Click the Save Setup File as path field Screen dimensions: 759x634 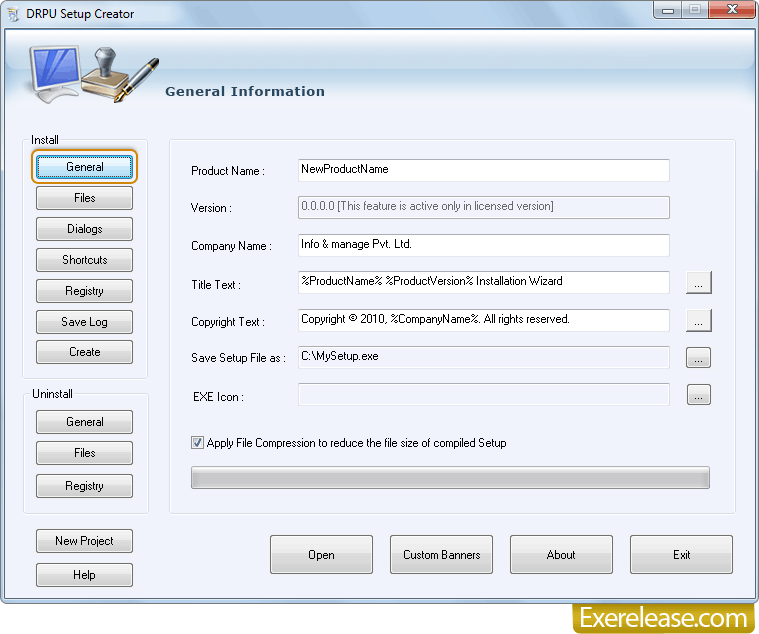(484, 357)
